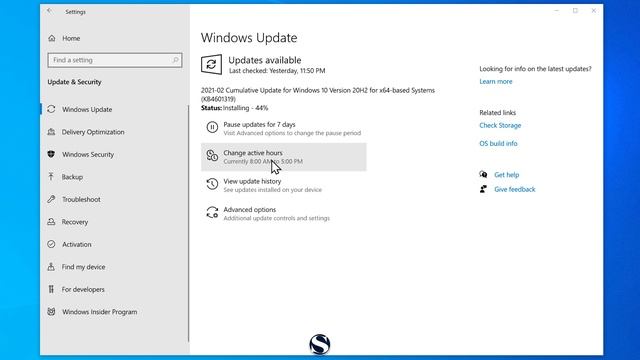Click the For developers icon

pyautogui.click(x=51, y=289)
